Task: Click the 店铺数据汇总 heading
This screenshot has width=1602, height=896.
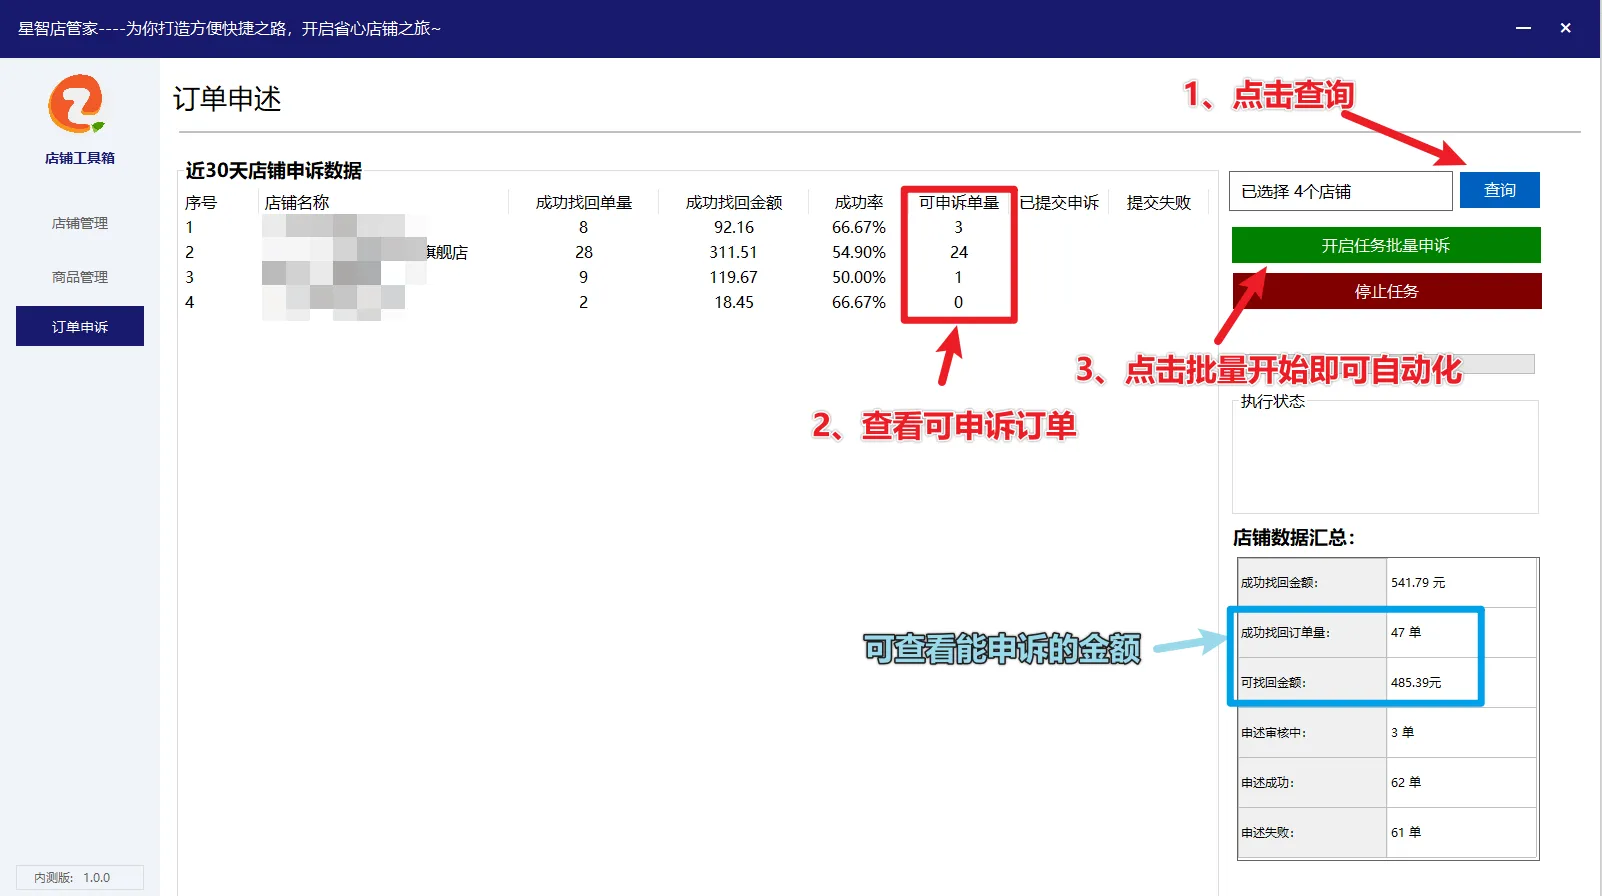Action: [1294, 537]
